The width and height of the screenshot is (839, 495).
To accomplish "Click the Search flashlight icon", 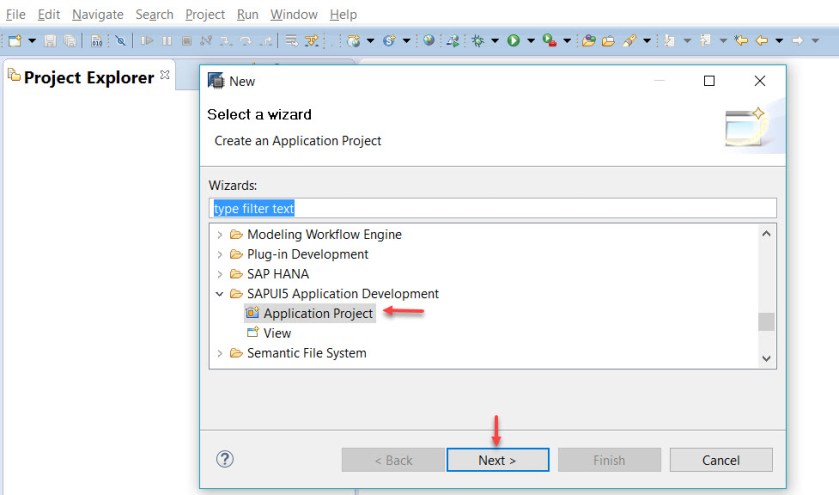I will (629, 41).
